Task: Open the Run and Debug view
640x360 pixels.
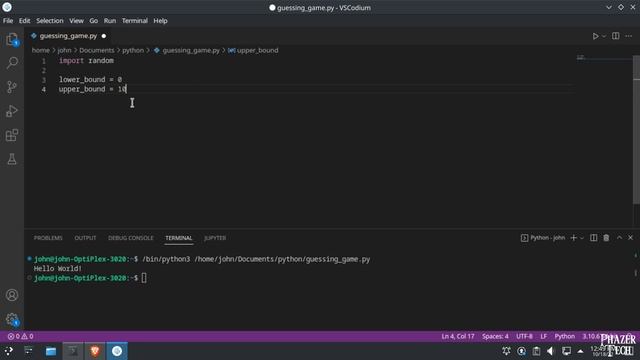Action: tap(12, 111)
